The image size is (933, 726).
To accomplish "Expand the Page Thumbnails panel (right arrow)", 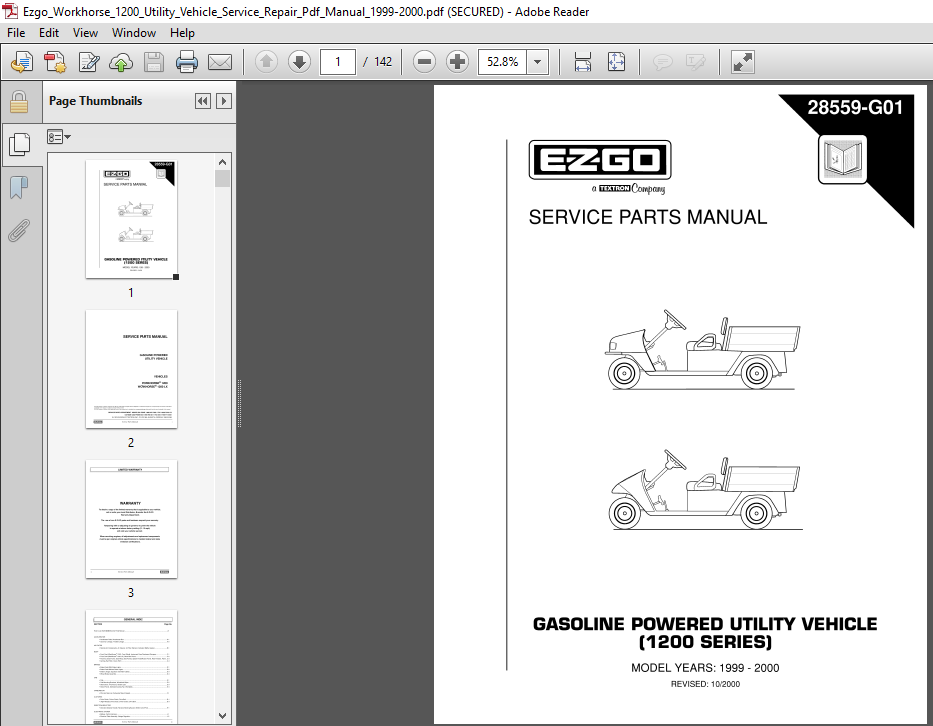I will pyautogui.click(x=224, y=101).
